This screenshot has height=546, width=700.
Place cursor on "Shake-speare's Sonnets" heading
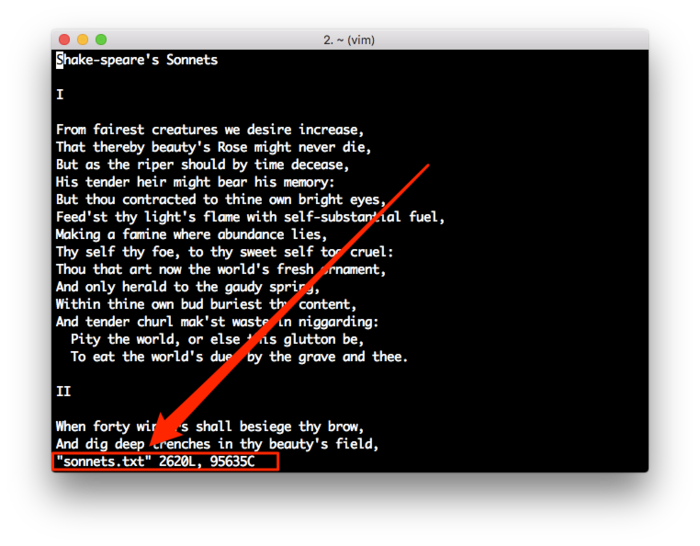pyautogui.click(x=137, y=60)
